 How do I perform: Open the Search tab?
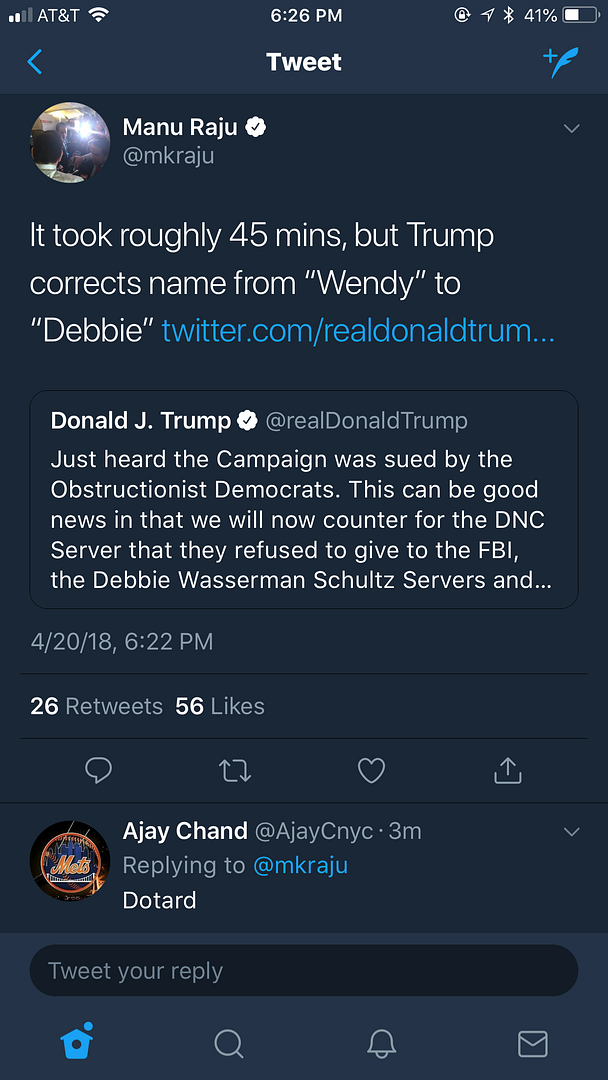(229, 1043)
